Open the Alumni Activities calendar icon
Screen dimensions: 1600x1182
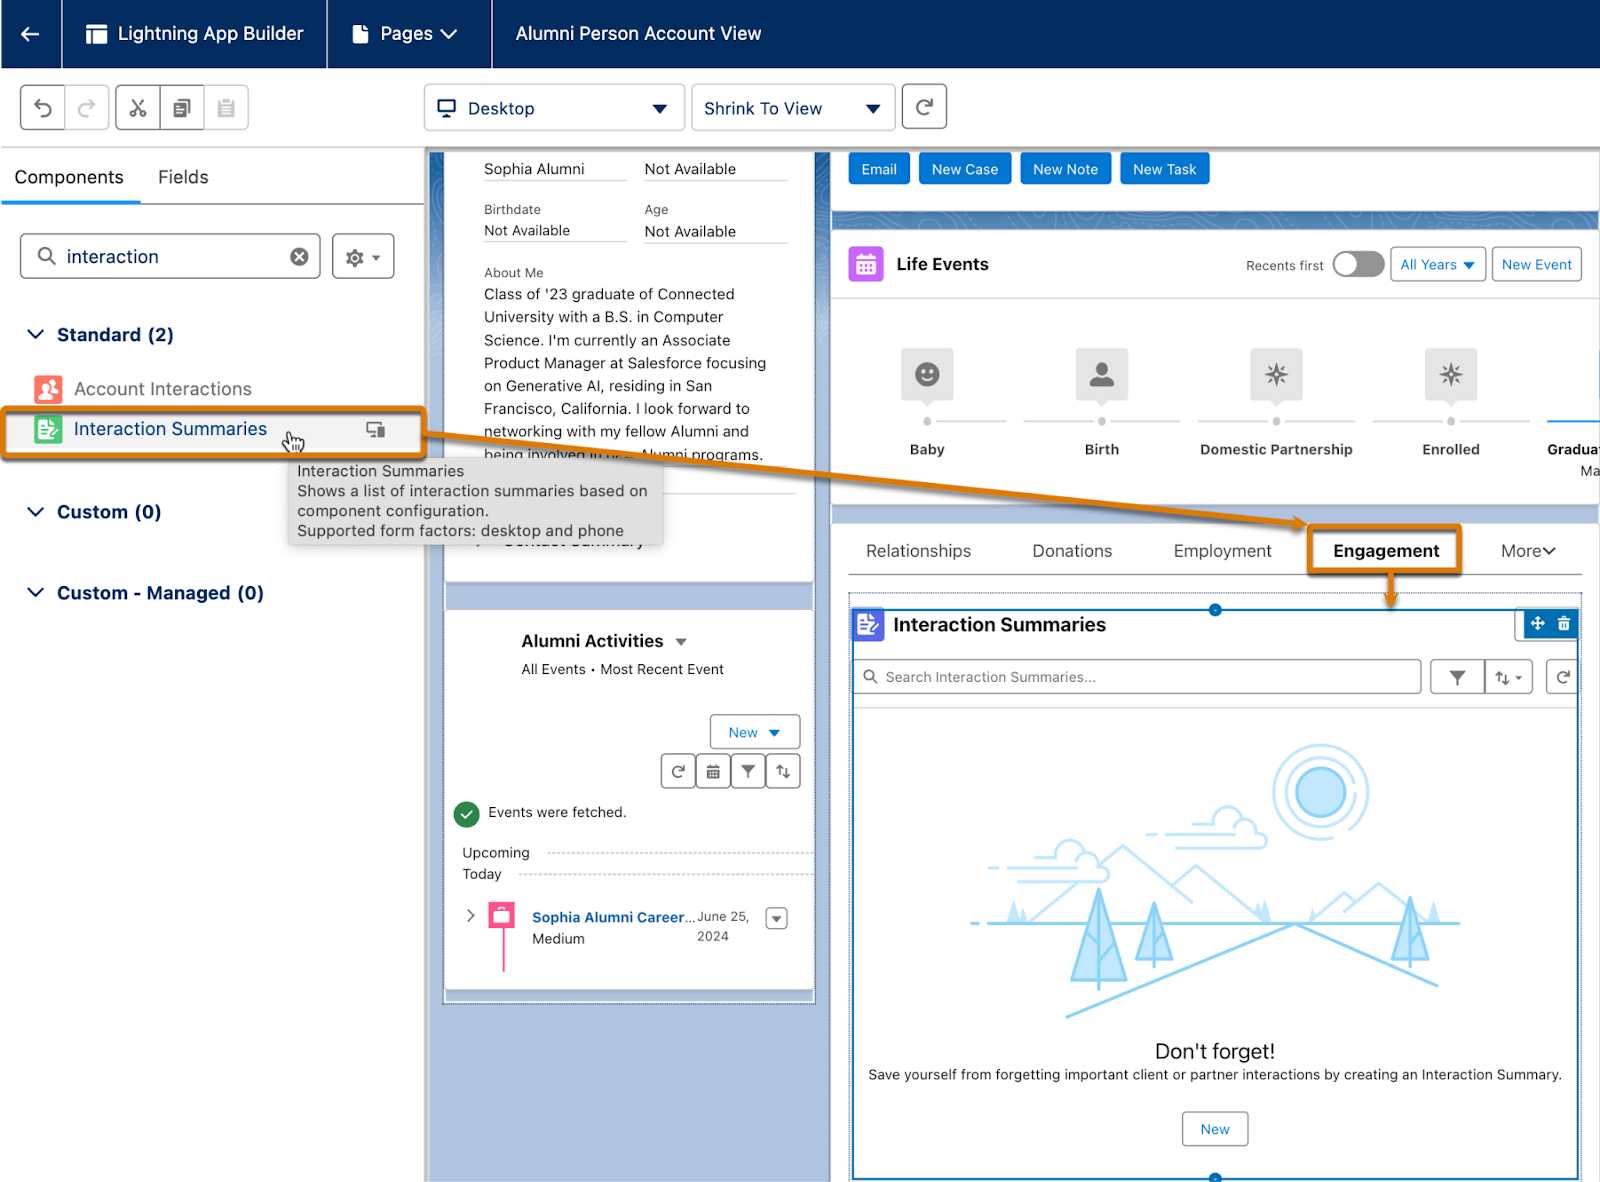713,772
